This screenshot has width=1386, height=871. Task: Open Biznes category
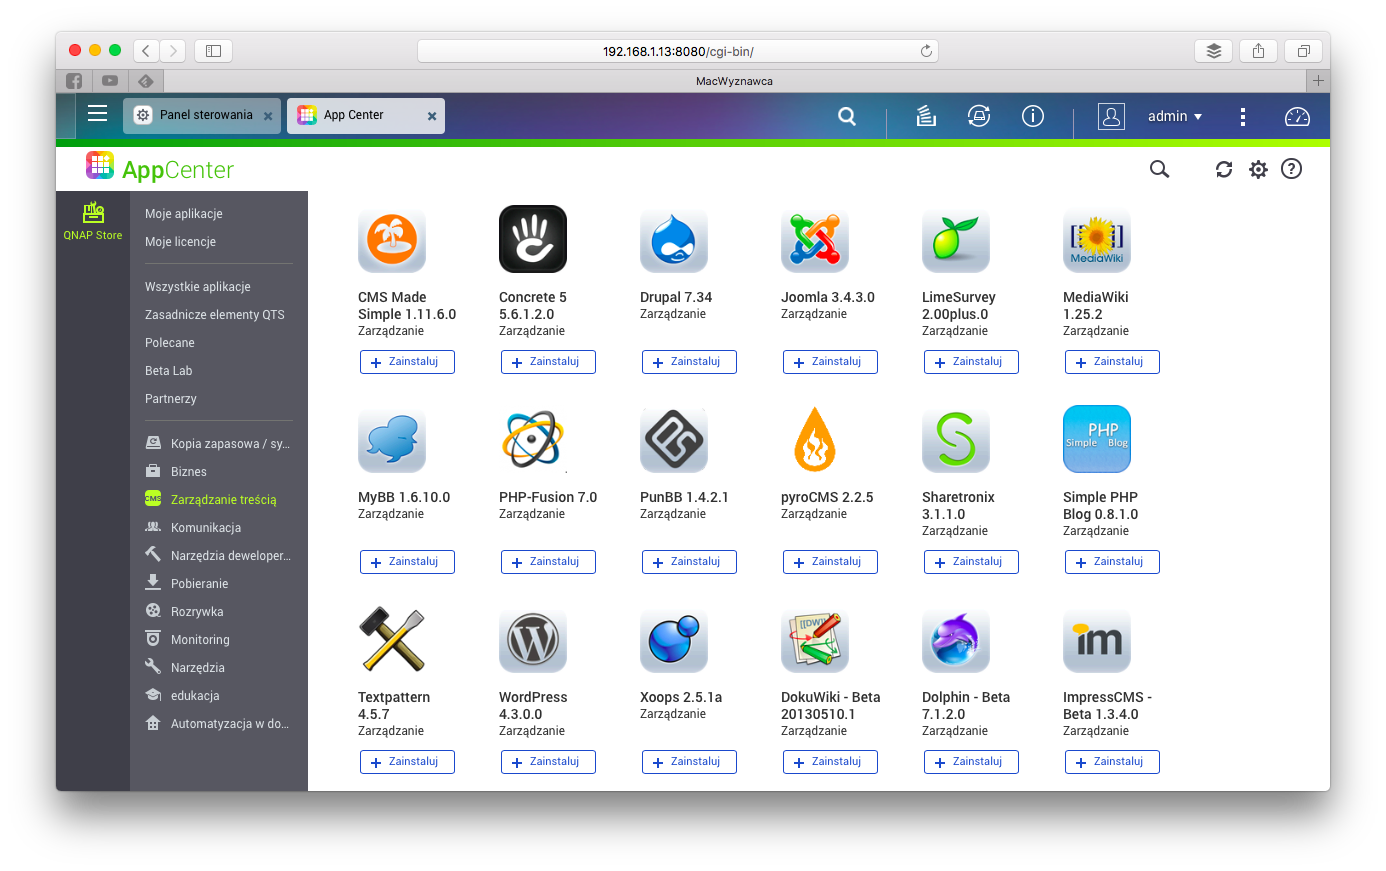click(x=176, y=472)
